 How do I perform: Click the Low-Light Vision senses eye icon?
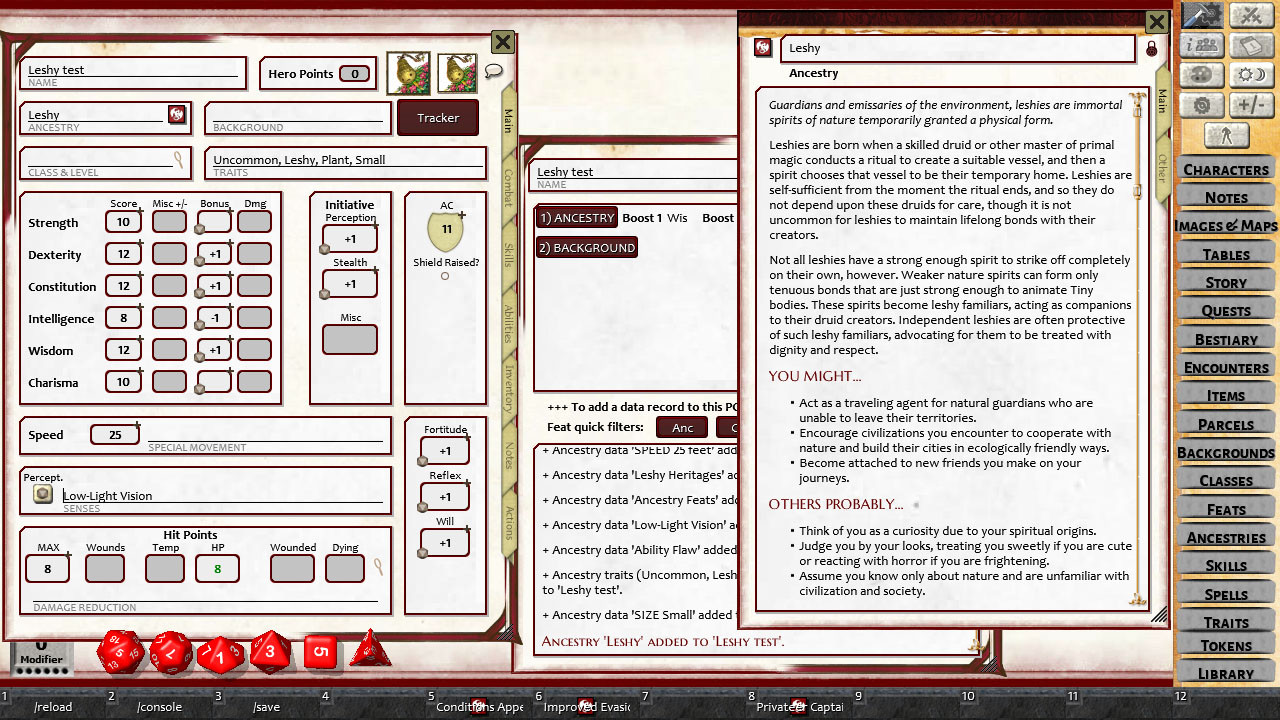click(x=42, y=494)
